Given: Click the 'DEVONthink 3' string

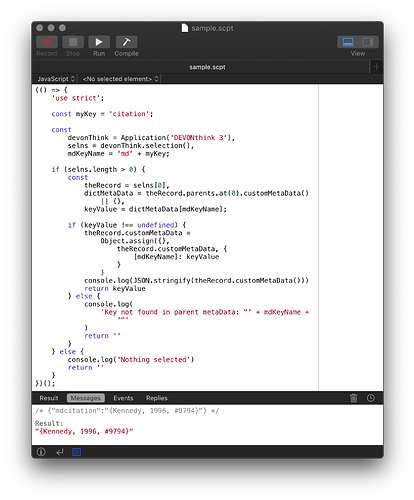Looking at the screenshot, I should point(198,138).
